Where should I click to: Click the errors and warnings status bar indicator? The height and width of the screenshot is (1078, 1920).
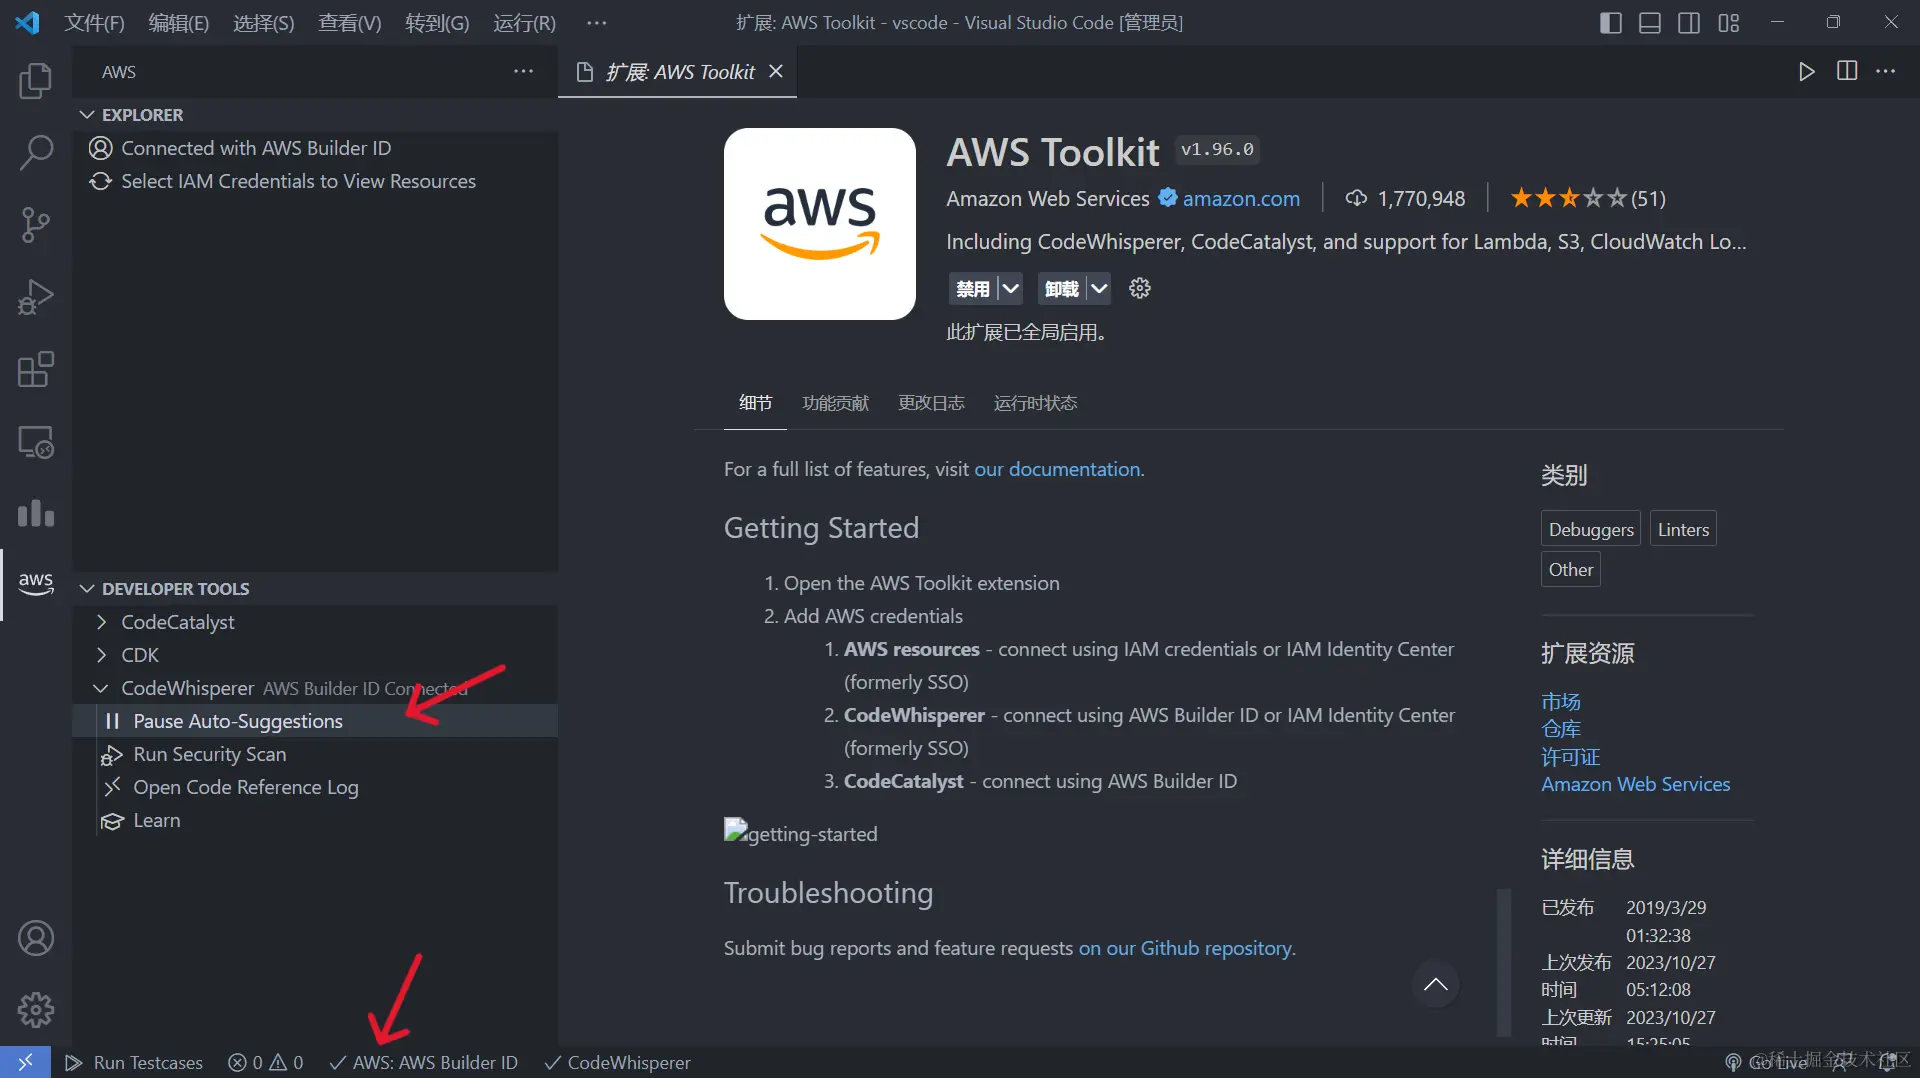tap(266, 1062)
